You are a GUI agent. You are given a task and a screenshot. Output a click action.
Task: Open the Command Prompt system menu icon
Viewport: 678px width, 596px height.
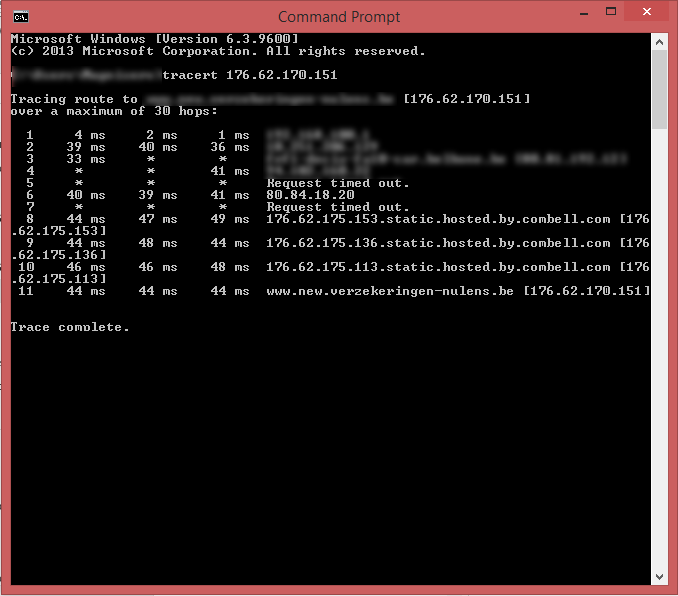(19, 16)
